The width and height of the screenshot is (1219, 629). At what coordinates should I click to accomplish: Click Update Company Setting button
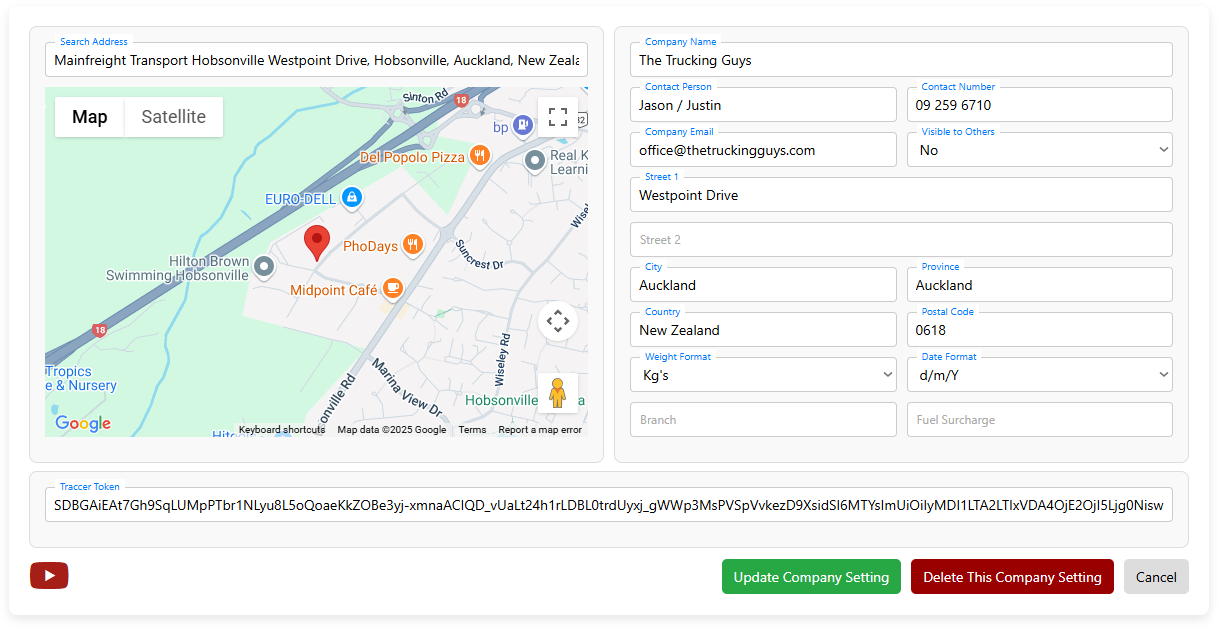(x=811, y=577)
